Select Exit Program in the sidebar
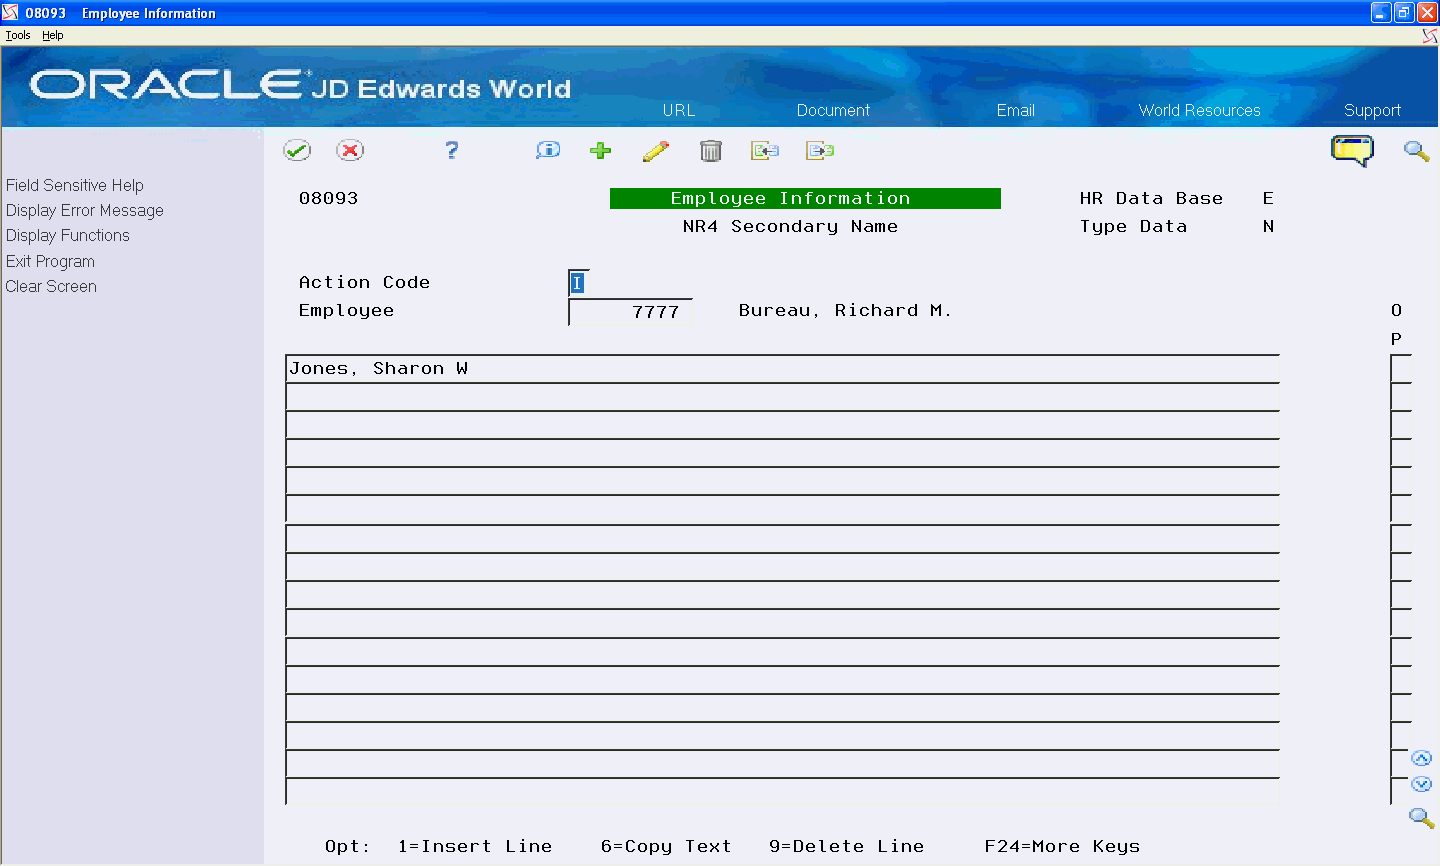The width and height of the screenshot is (1440, 866). (x=50, y=261)
